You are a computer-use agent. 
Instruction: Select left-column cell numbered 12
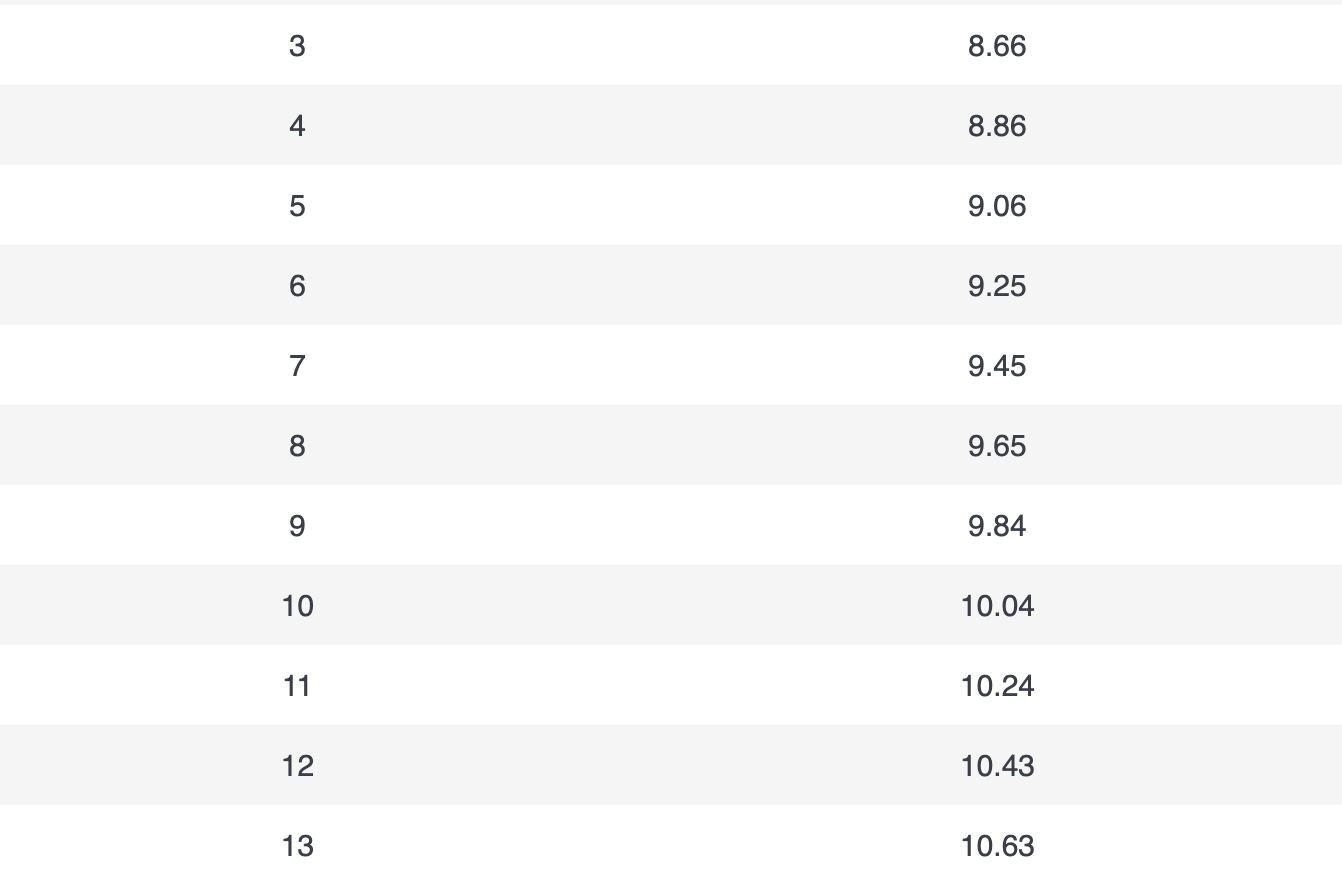point(297,766)
